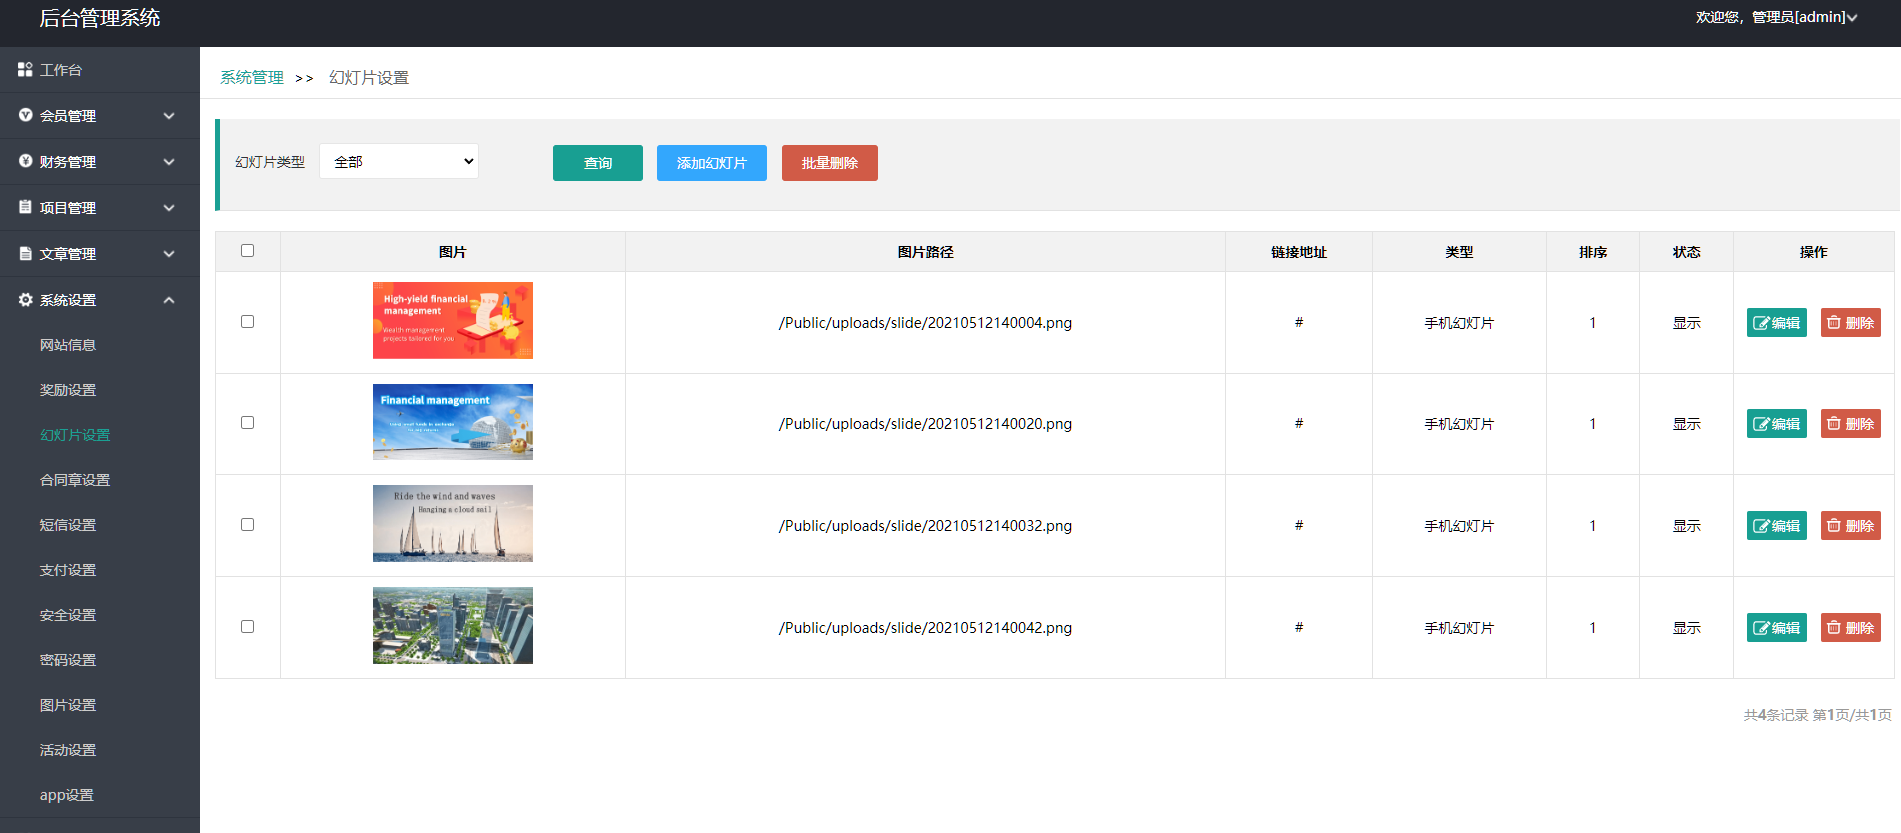Click the 文章管理 document icon
The image size is (1901, 833).
coord(26,254)
